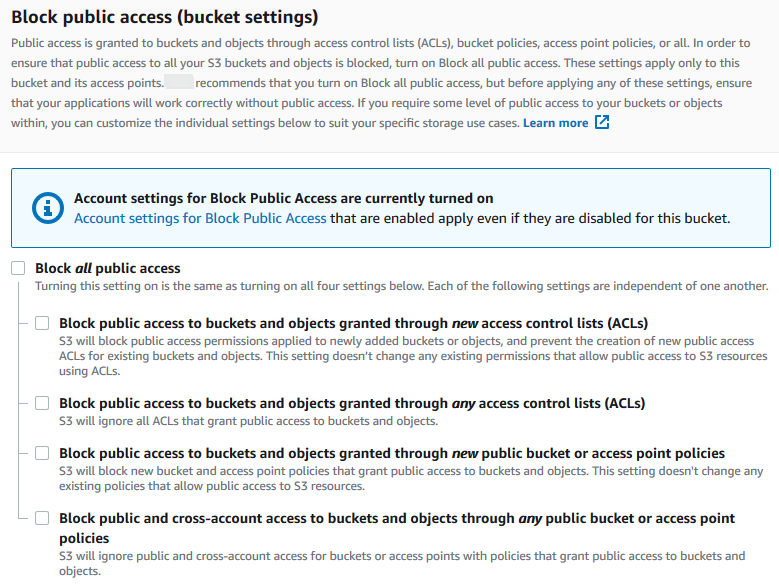Click the "Turning this setting on" helper text

click(x=401, y=286)
